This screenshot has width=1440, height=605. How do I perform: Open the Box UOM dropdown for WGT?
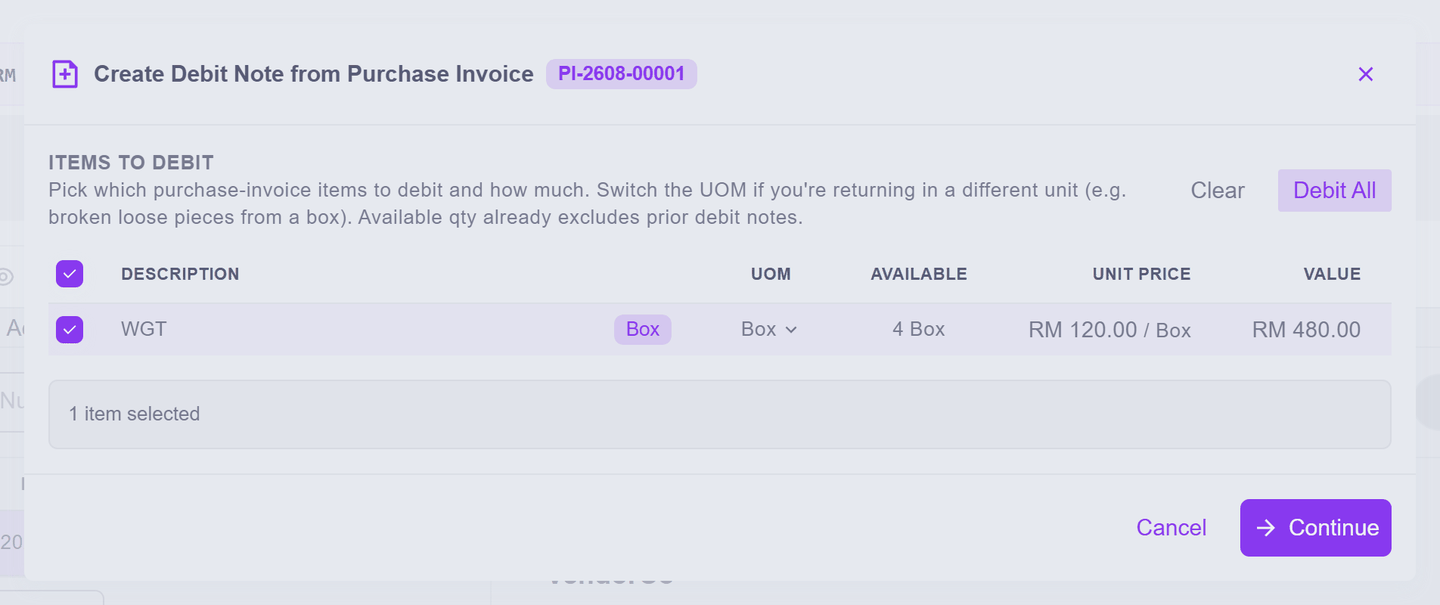pos(769,329)
